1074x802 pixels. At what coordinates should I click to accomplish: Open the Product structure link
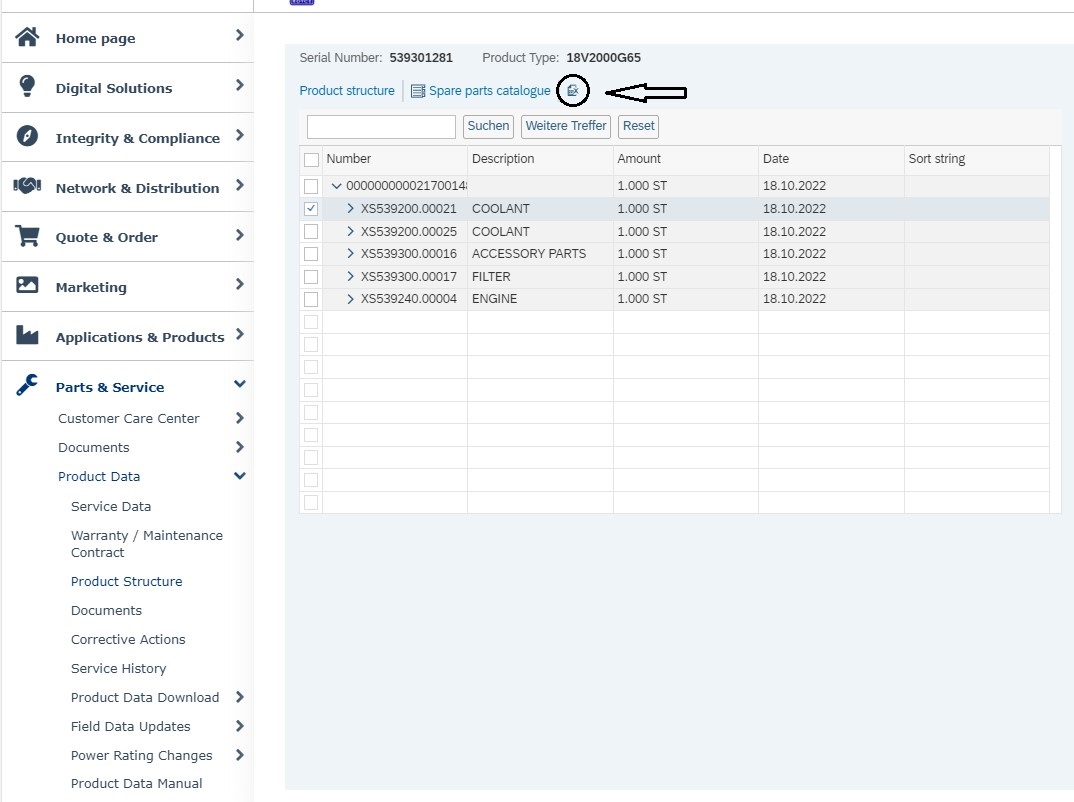click(347, 90)
